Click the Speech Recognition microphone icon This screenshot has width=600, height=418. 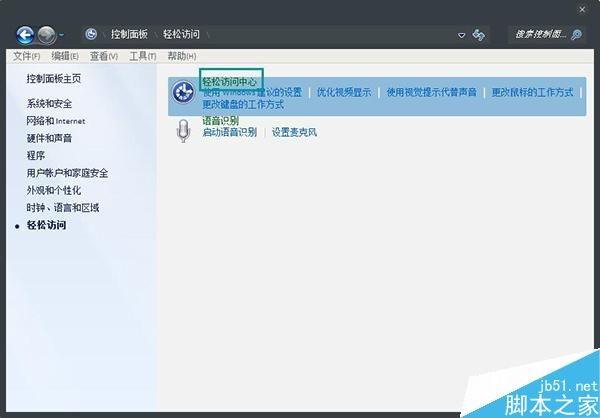coord(183,130)
